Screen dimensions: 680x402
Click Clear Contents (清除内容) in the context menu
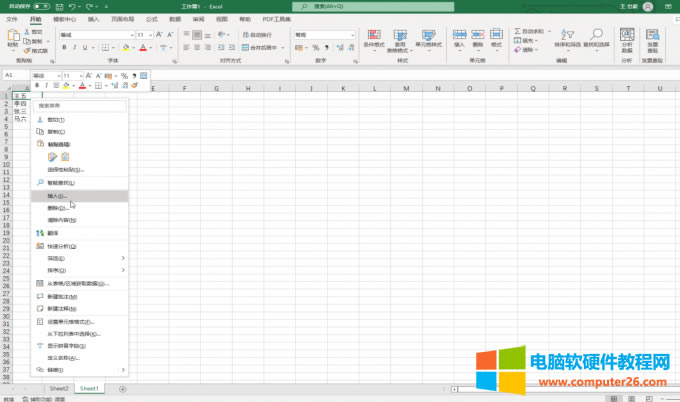pyautogui.click(x=62, y=220)
